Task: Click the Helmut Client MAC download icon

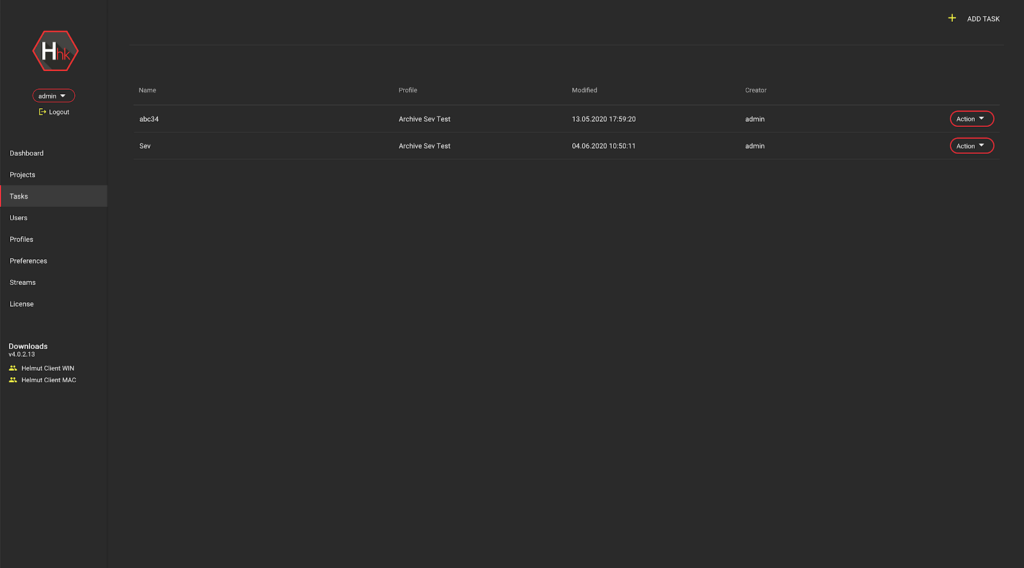Action: [x=13, y=380]
